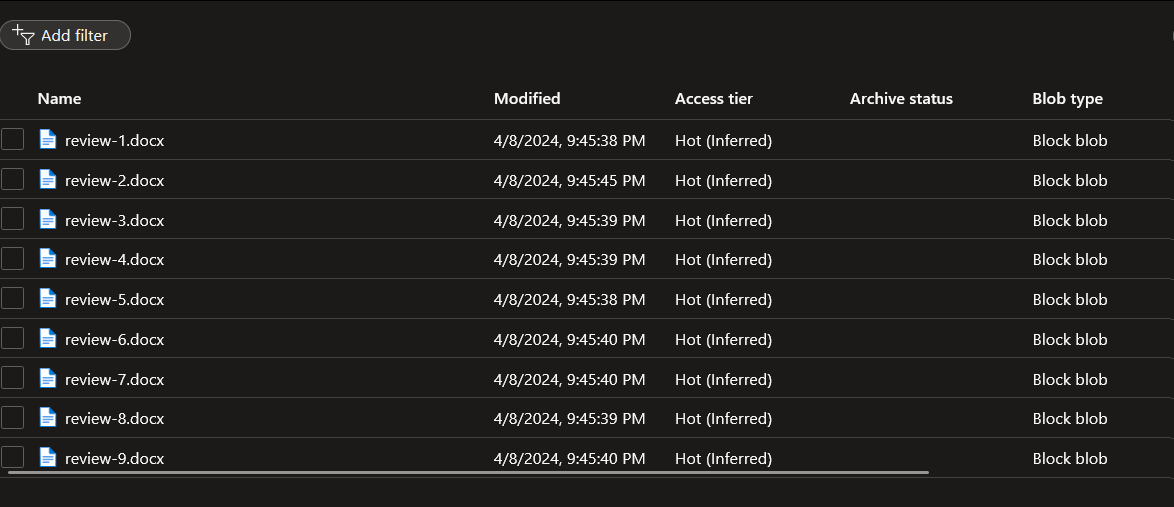
Task: Click the Blob type column header
Action: [x=1067, y=99]
